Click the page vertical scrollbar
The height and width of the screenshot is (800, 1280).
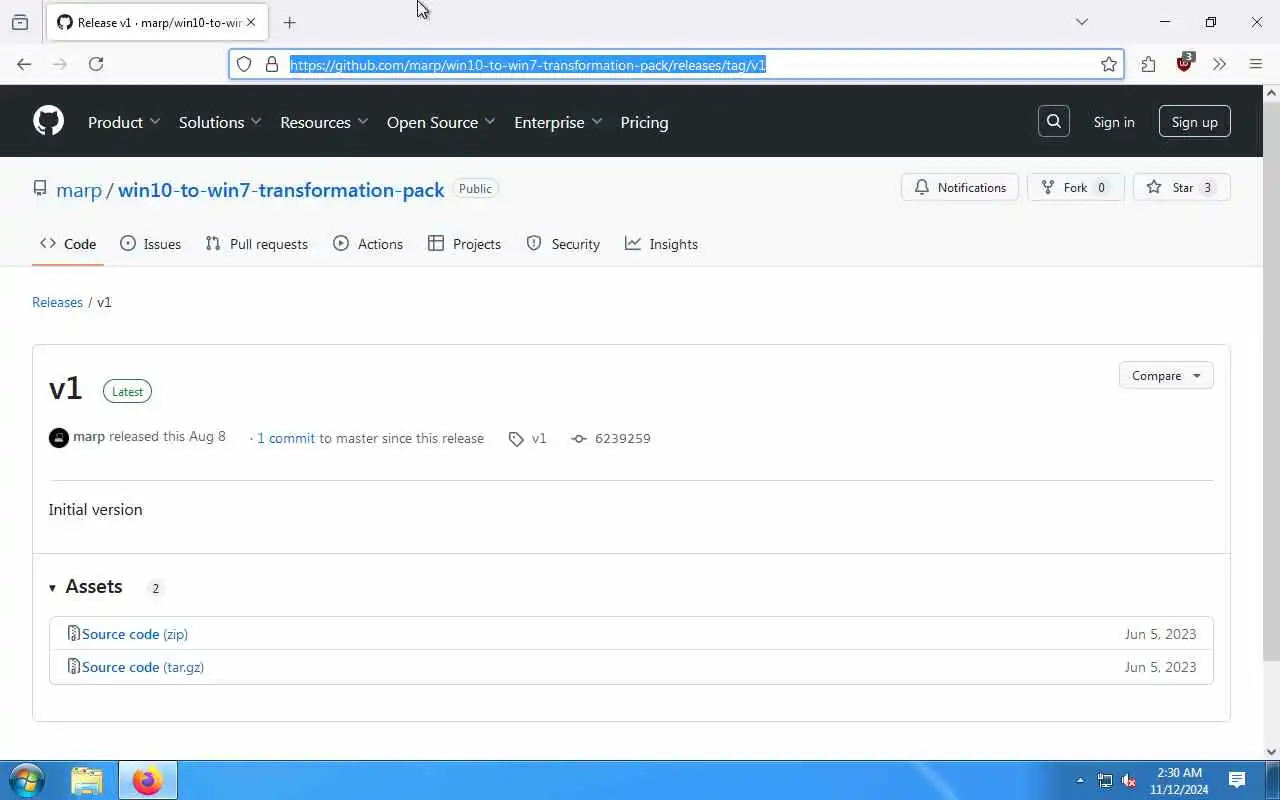[1271, 380]
